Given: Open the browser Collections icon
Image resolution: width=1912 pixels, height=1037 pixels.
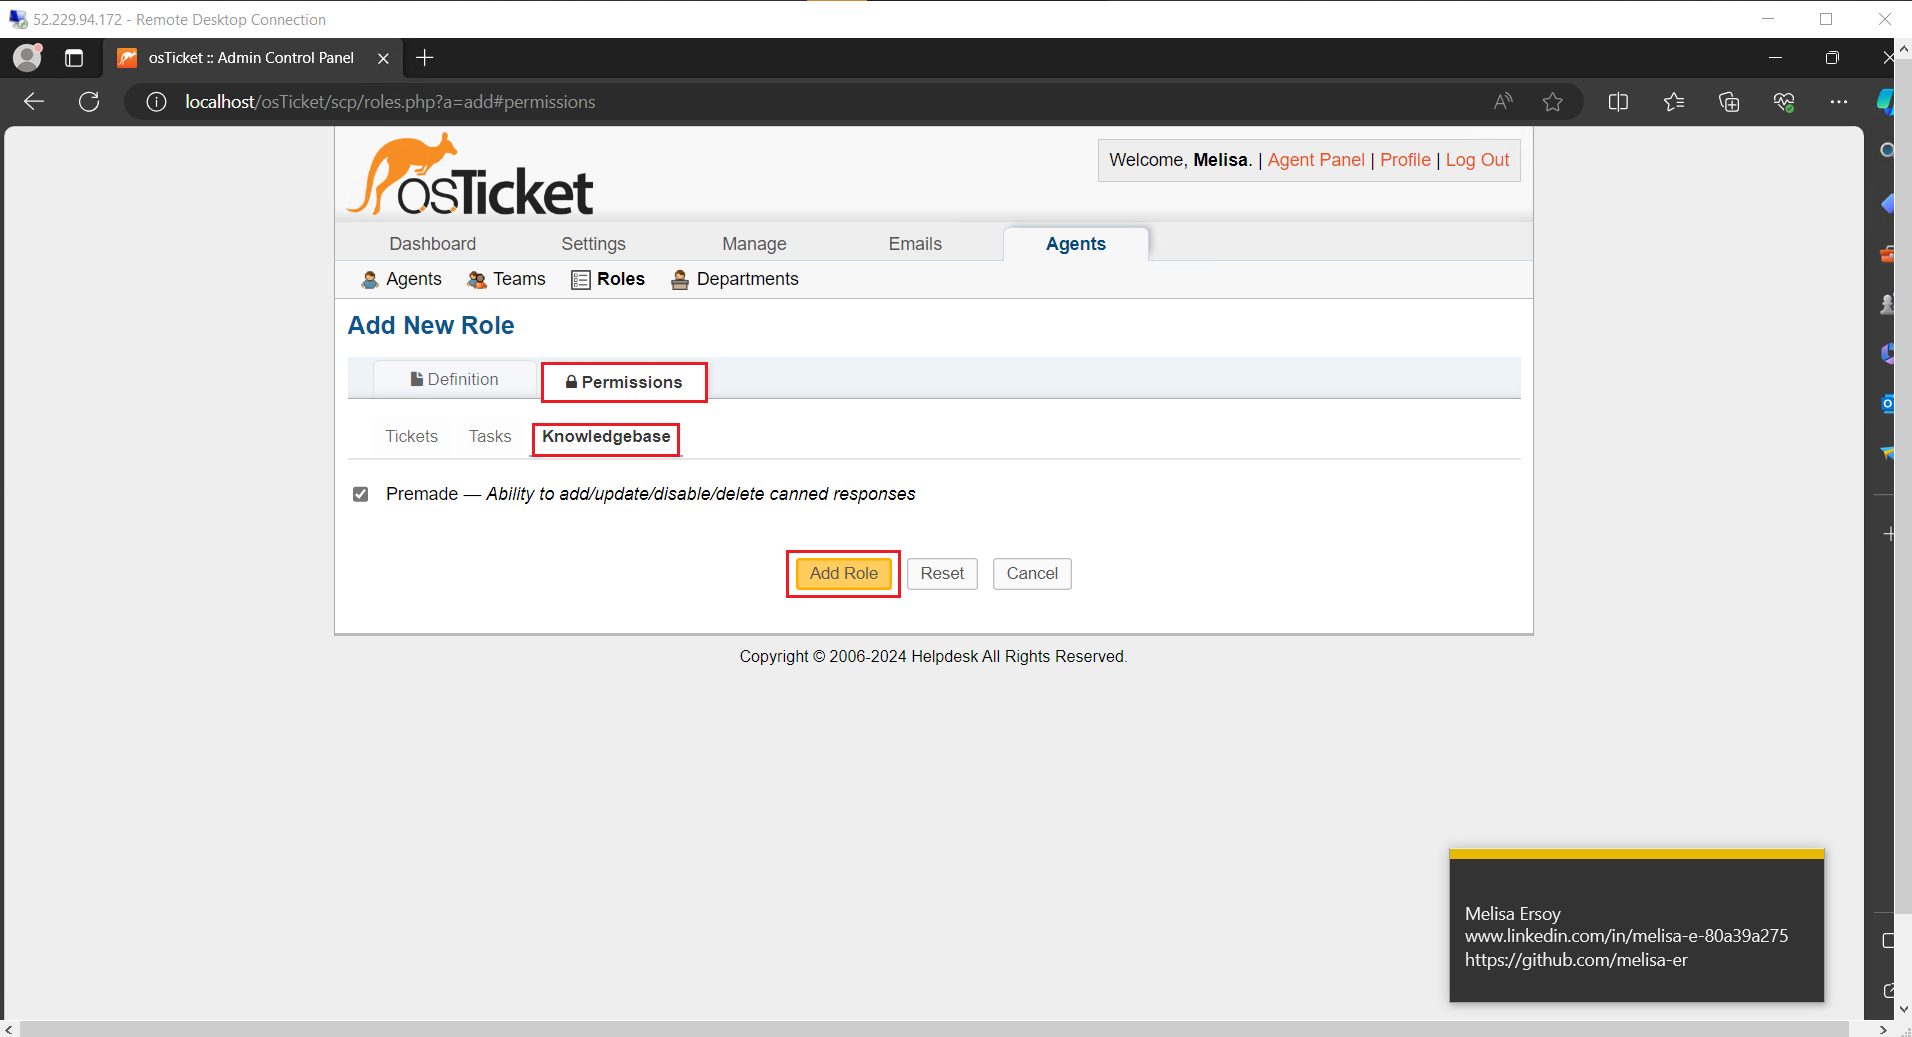Looking at the screenshot, I should (x=1729, y=101).
